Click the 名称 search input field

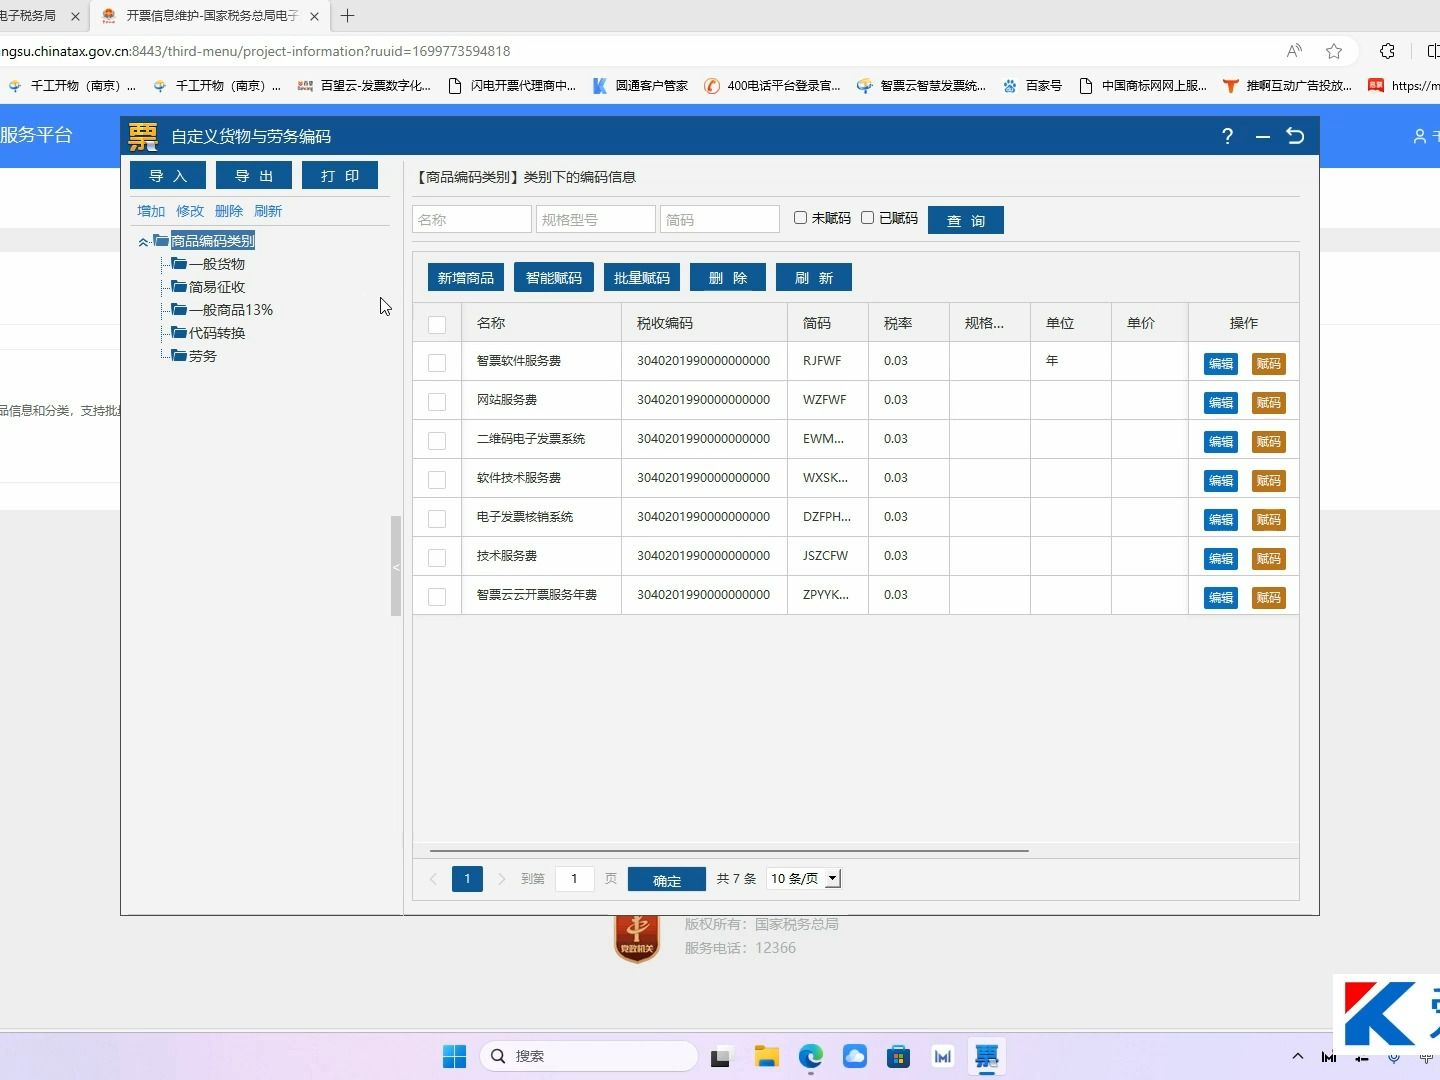point(472,219)
